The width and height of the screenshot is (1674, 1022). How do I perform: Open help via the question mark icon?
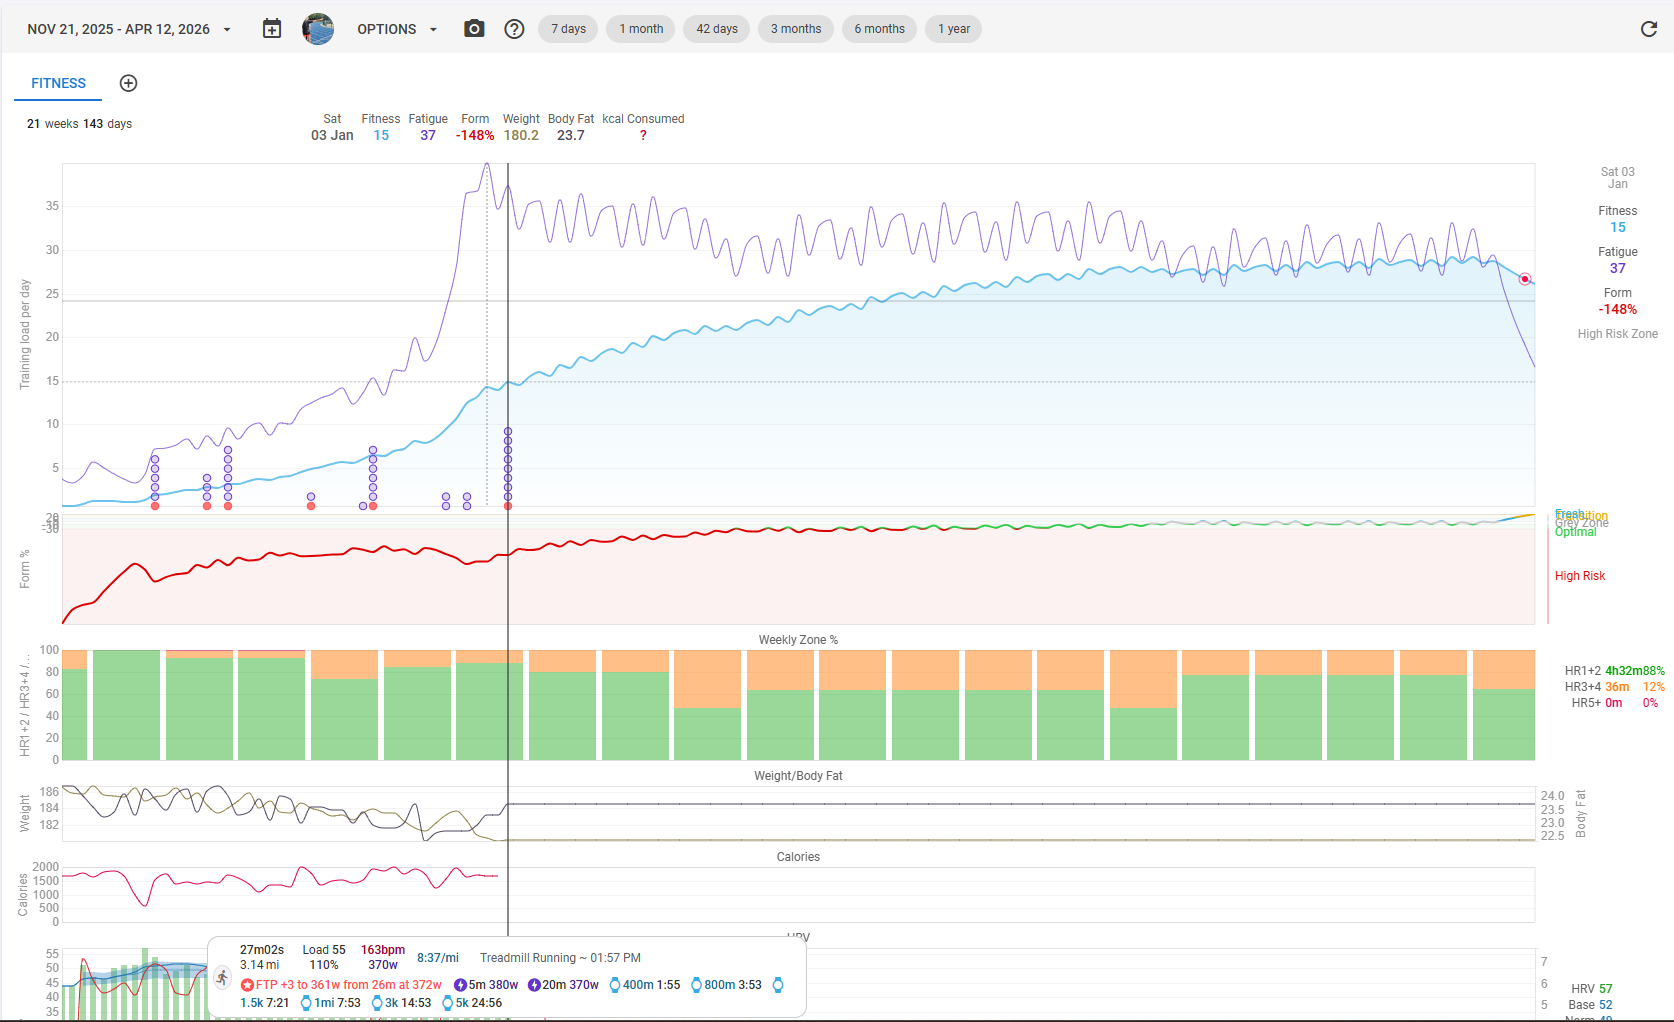(x=514, y=29)
